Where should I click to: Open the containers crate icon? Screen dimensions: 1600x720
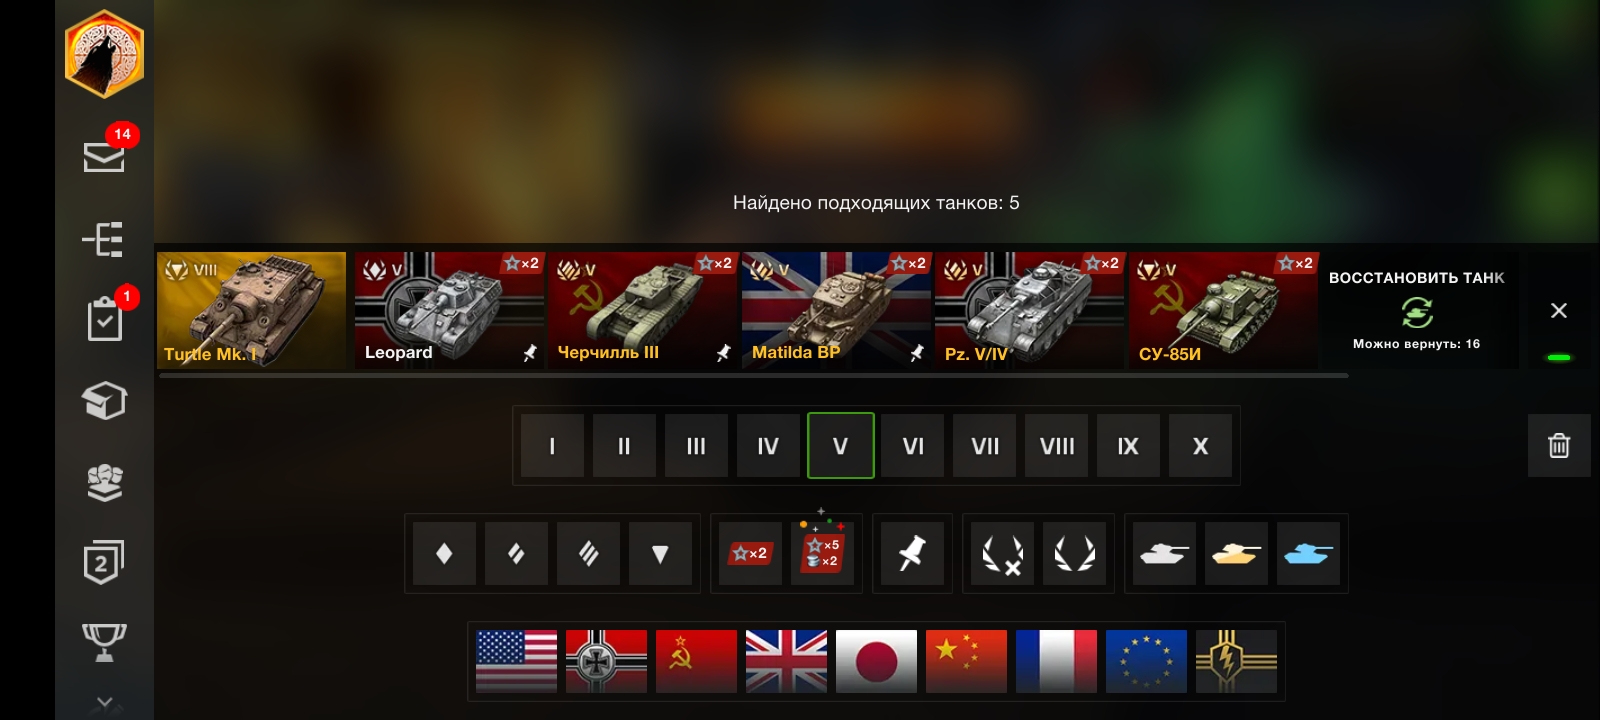(x=104, y=400)
